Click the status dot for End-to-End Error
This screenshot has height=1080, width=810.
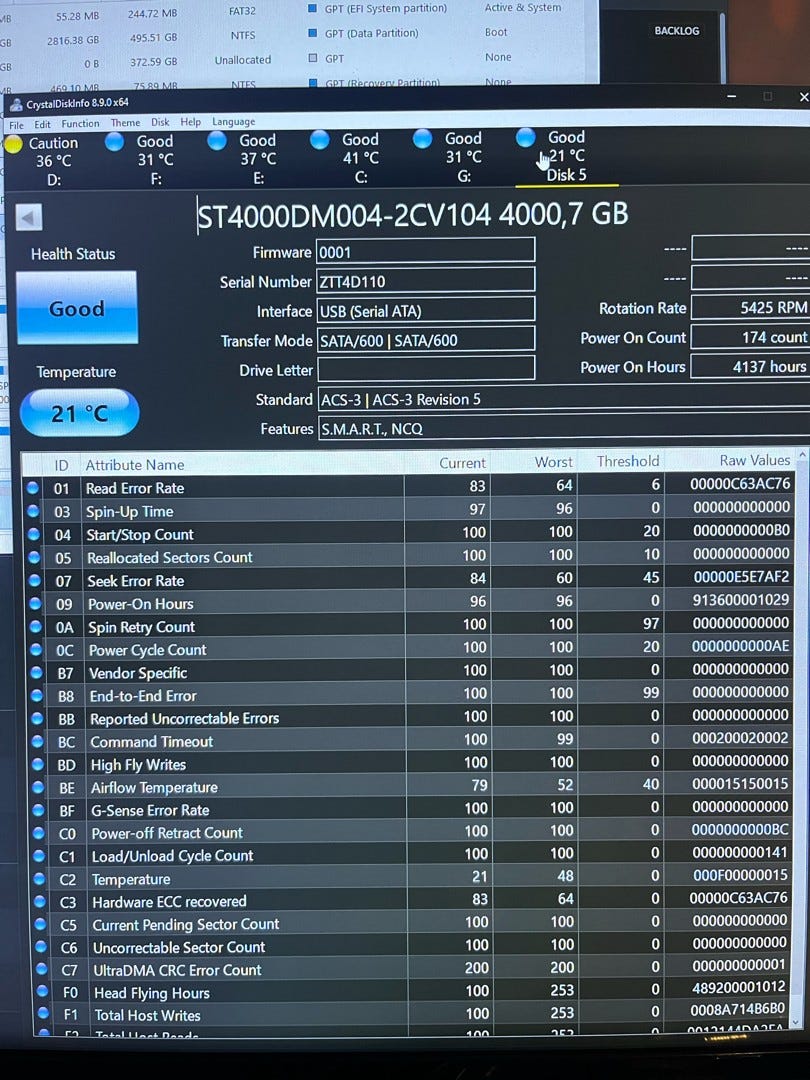37,696
